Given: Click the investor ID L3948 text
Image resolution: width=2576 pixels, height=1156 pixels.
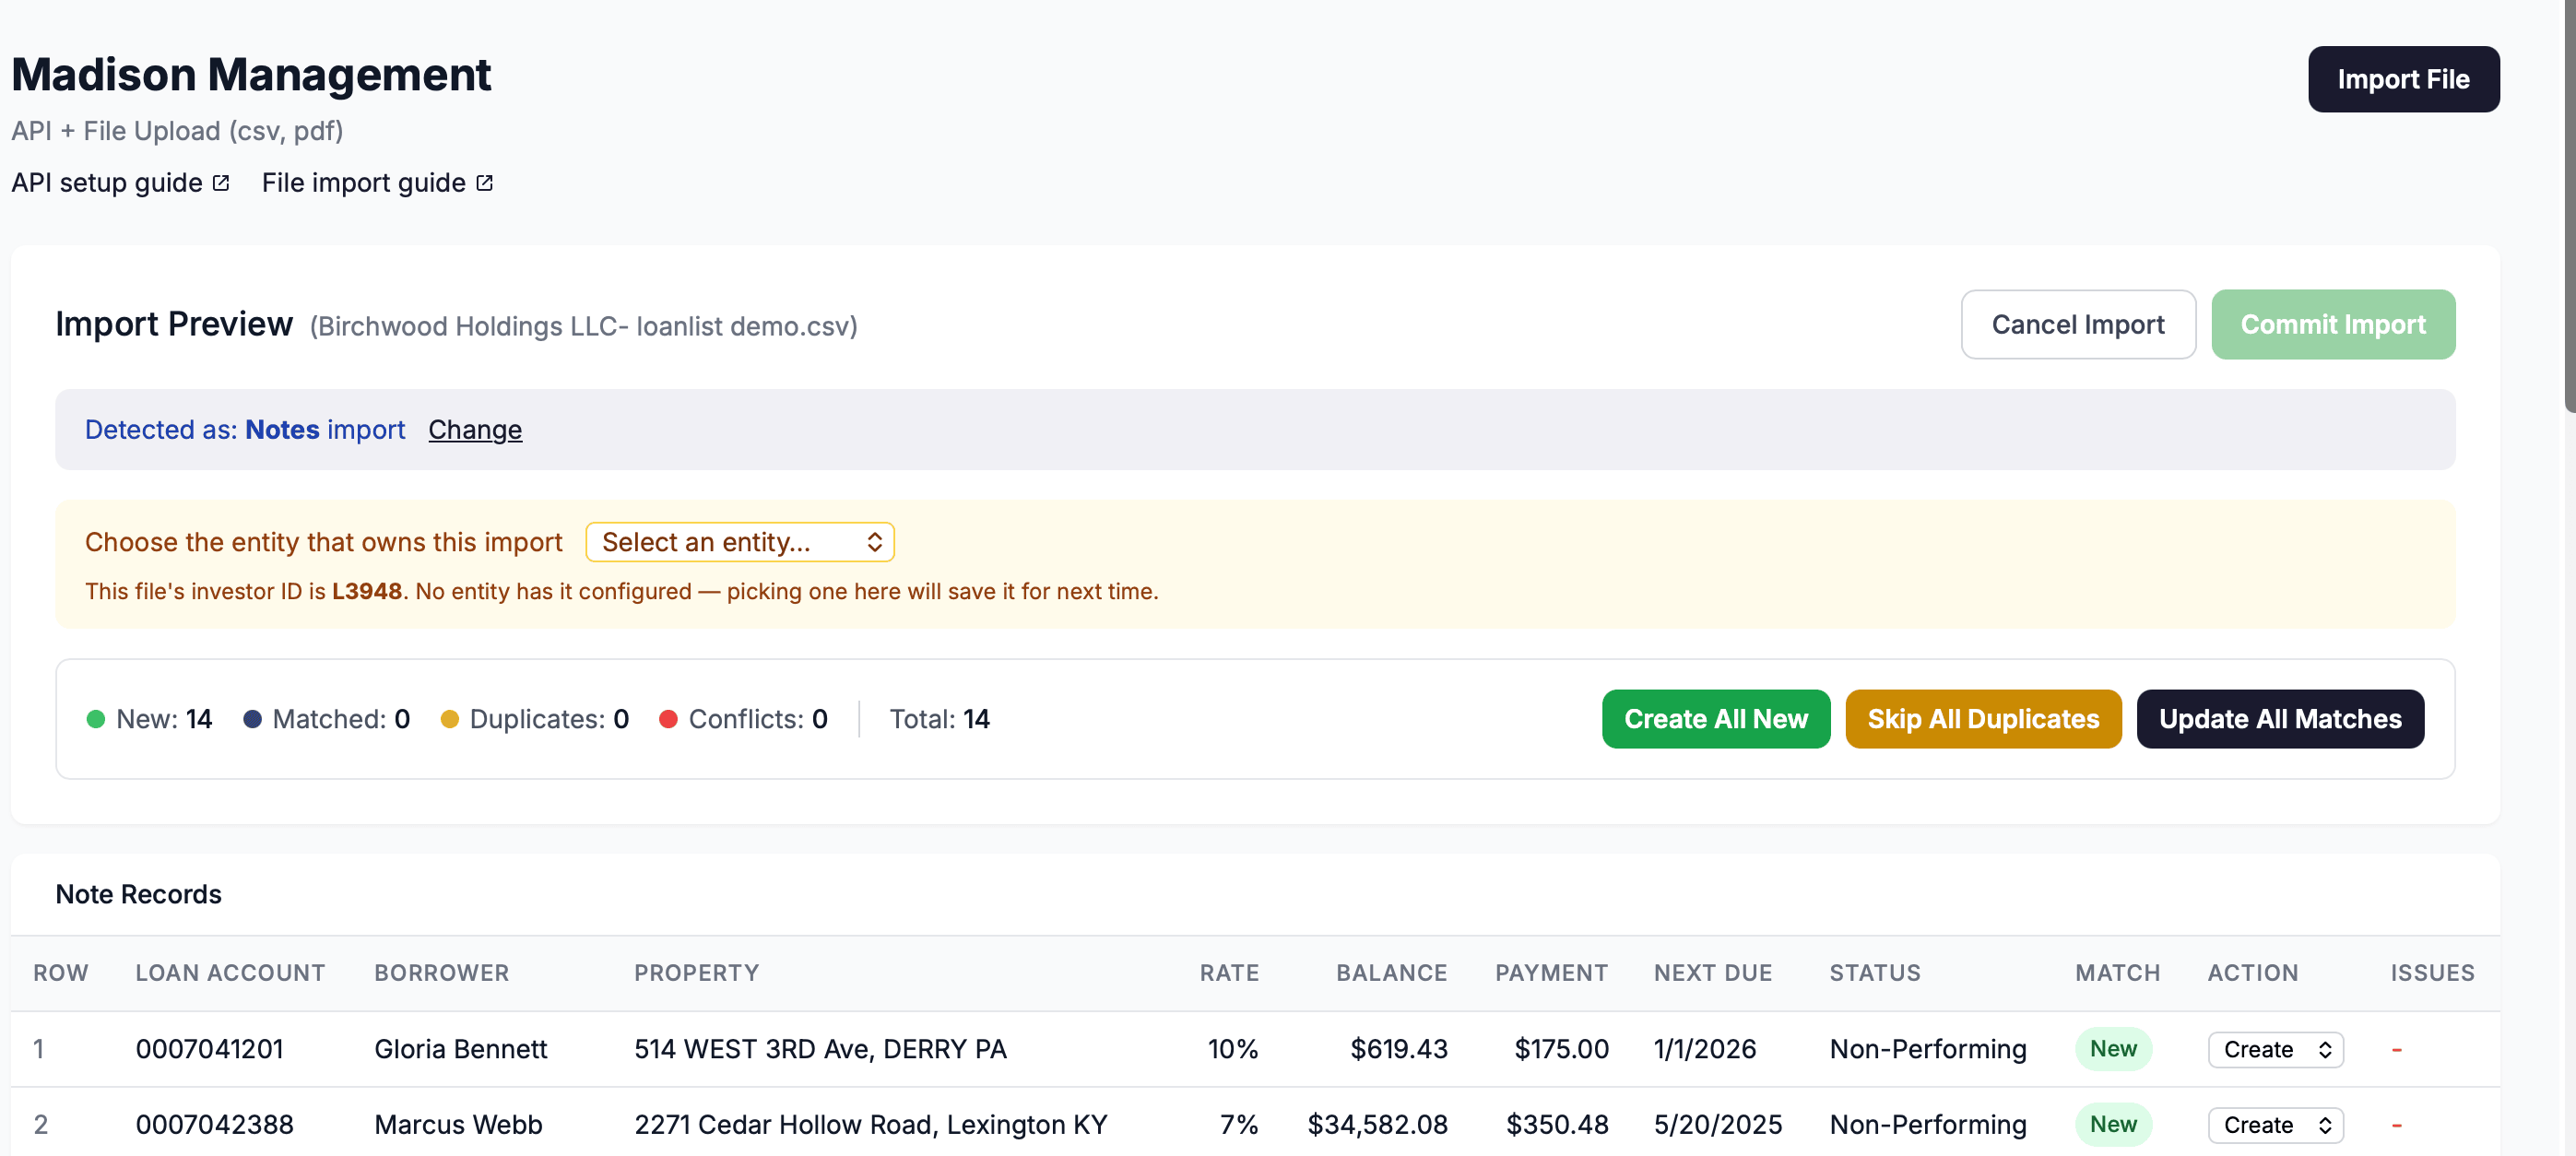Looking at the screenshot, I should click(367, 591).
